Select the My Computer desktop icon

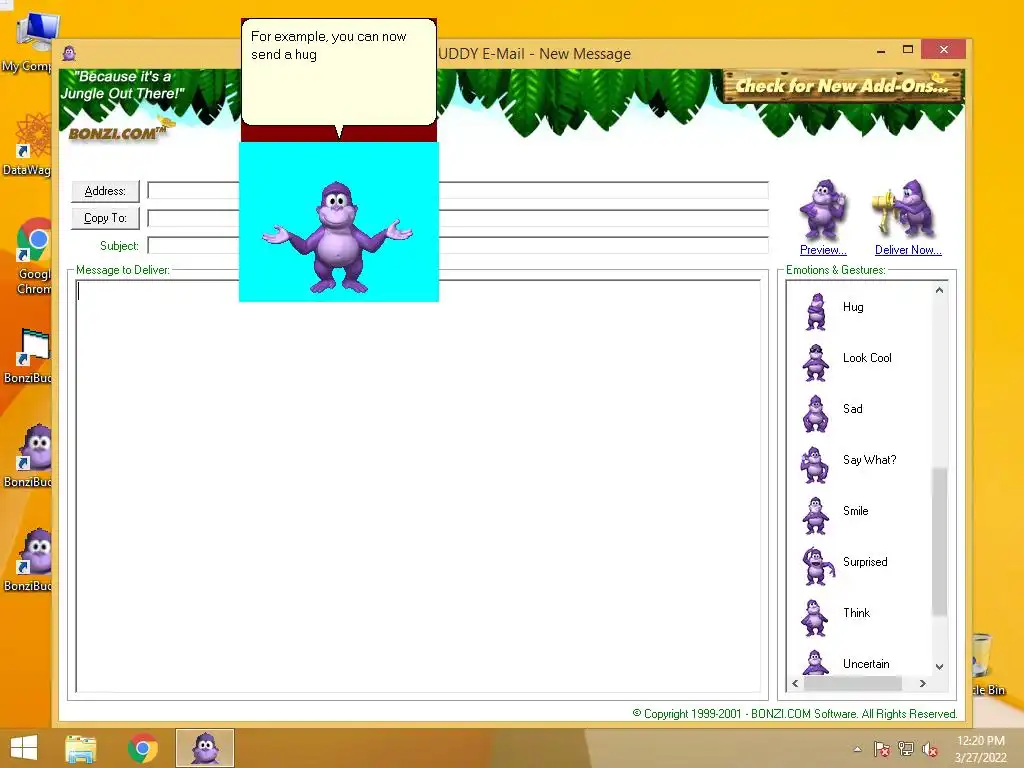(x=29, y=43)
